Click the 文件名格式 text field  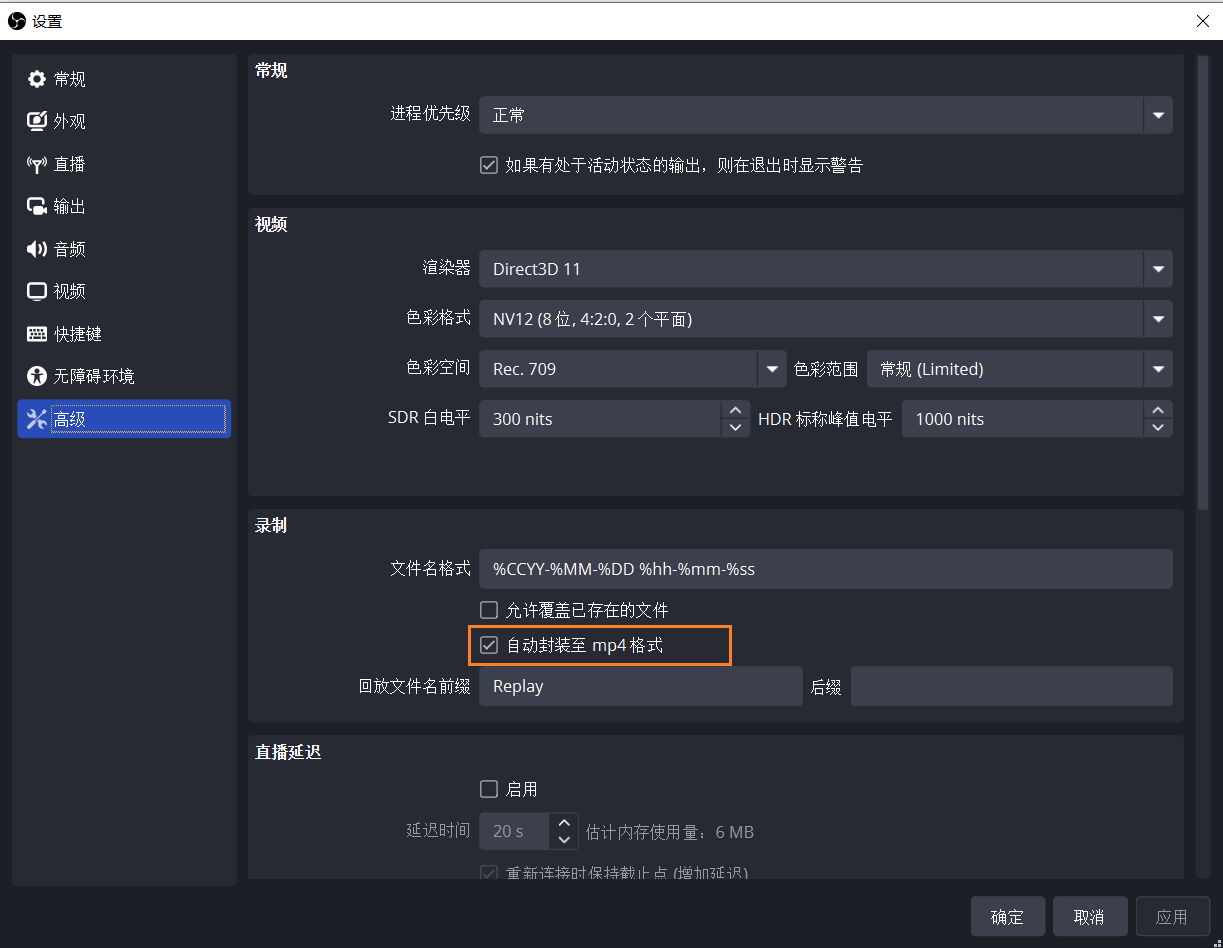click(825, 569)
